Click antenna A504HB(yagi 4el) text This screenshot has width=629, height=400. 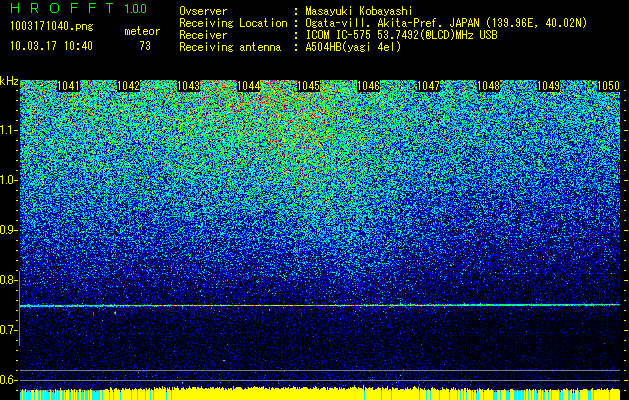click(x=353, y=47)
